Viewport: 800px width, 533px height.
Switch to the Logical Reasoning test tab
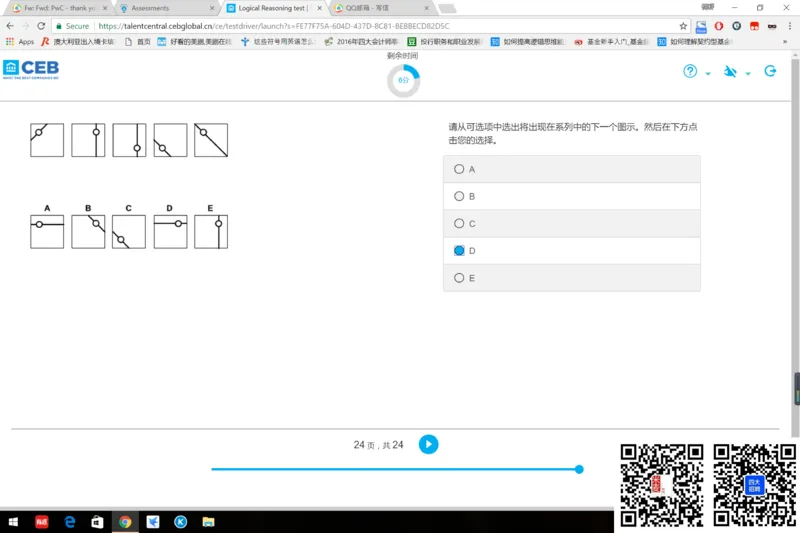point(273,8)
